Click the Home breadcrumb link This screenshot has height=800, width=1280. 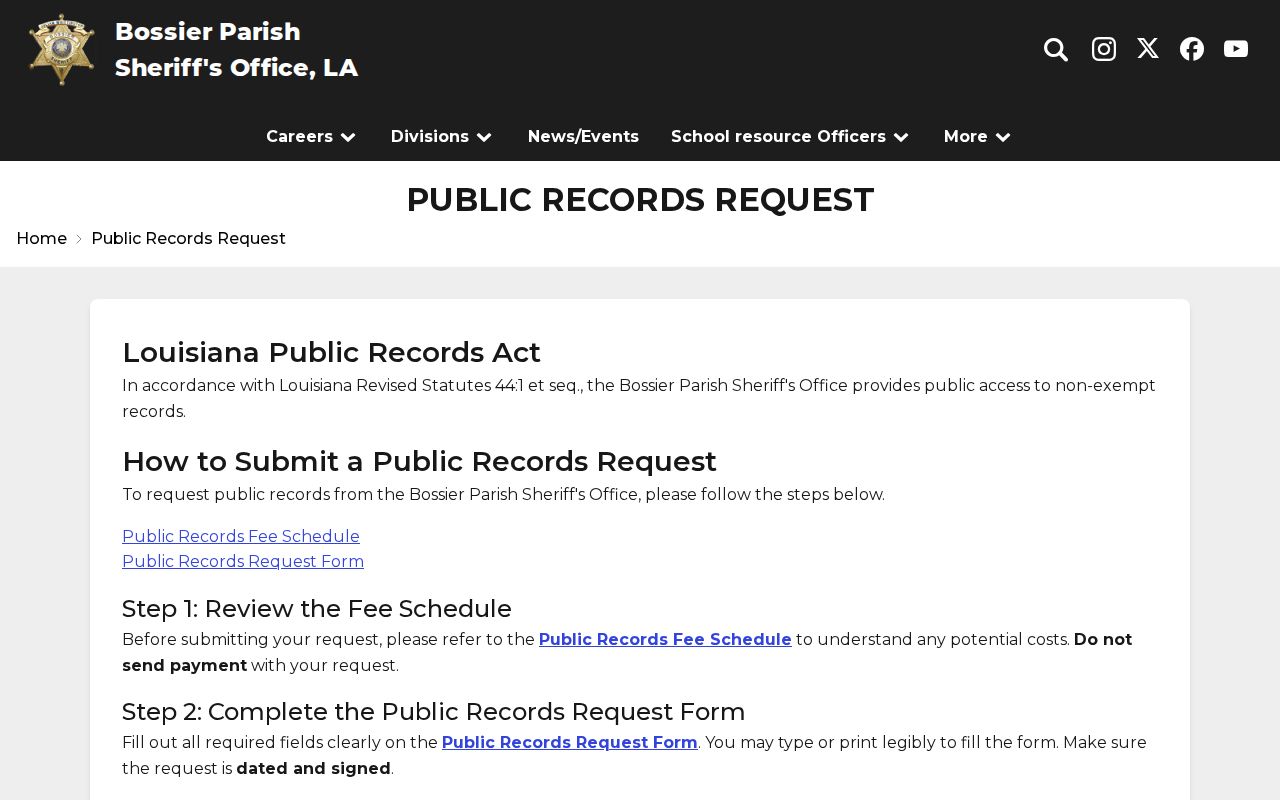[x=42, y=239]
